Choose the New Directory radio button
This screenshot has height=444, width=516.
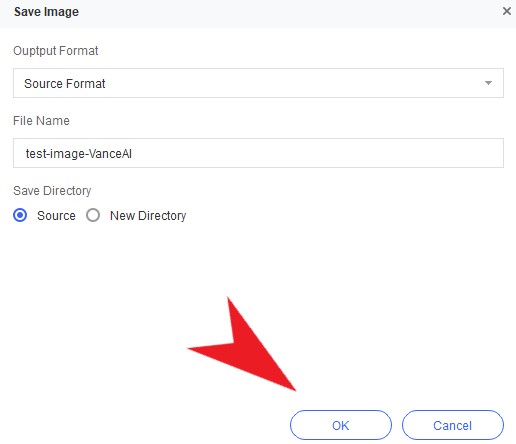coord(93,215)
